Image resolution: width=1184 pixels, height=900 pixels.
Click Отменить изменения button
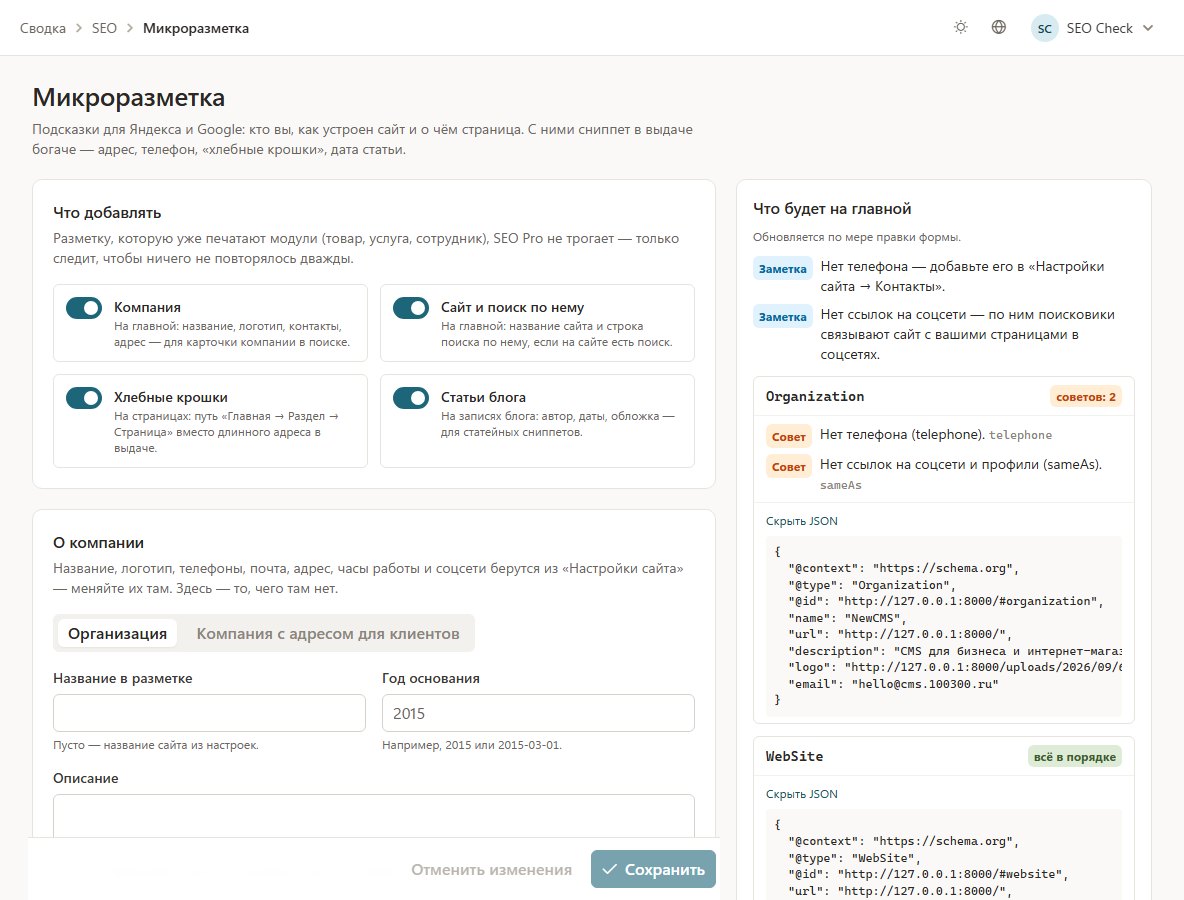click(x=492, y=869)
